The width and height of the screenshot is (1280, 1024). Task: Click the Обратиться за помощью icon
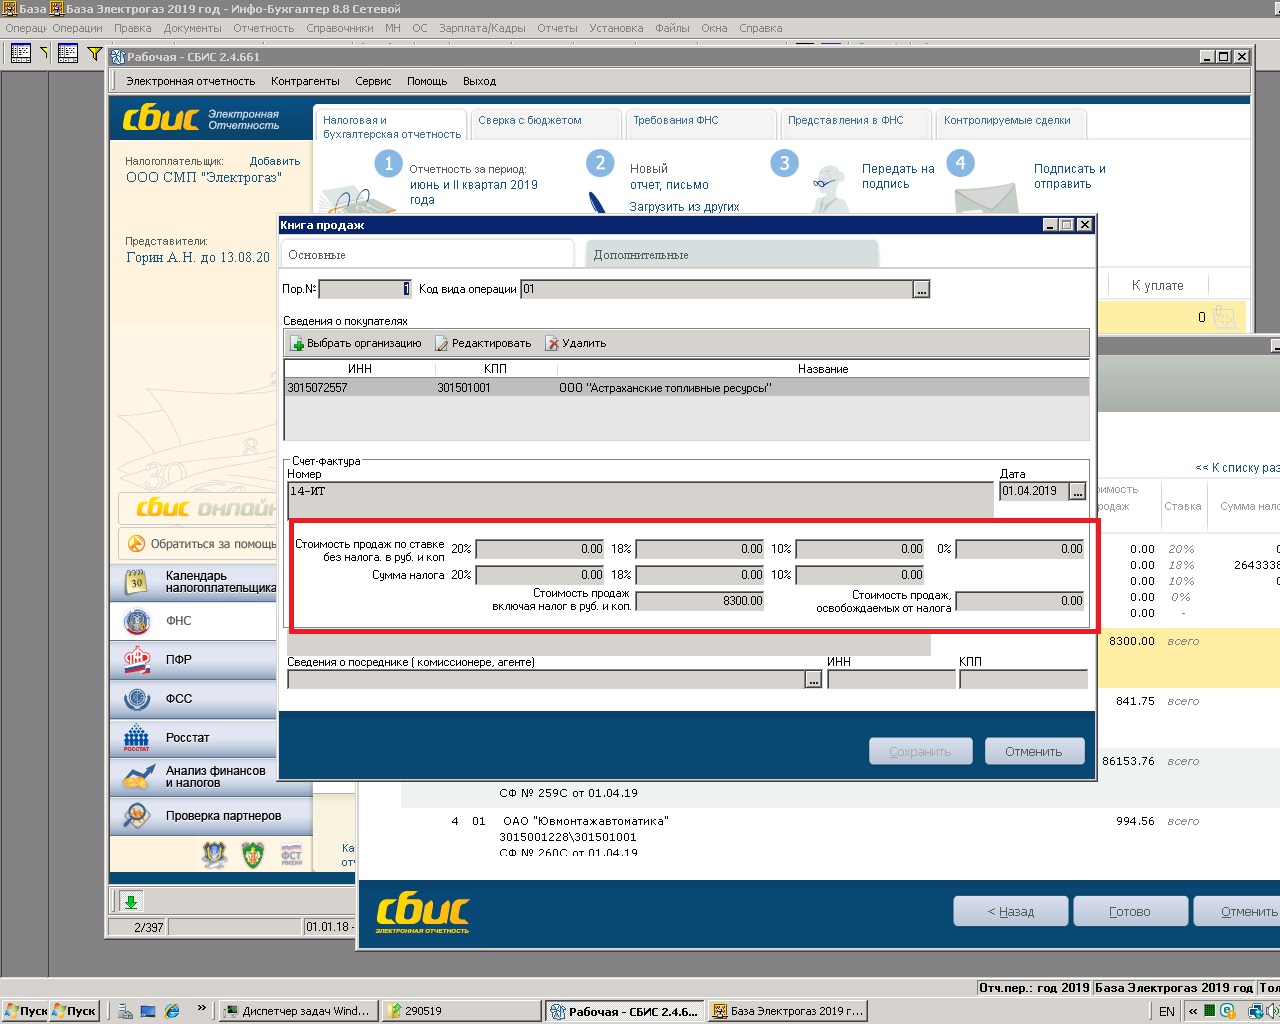(x=135, y=544)
